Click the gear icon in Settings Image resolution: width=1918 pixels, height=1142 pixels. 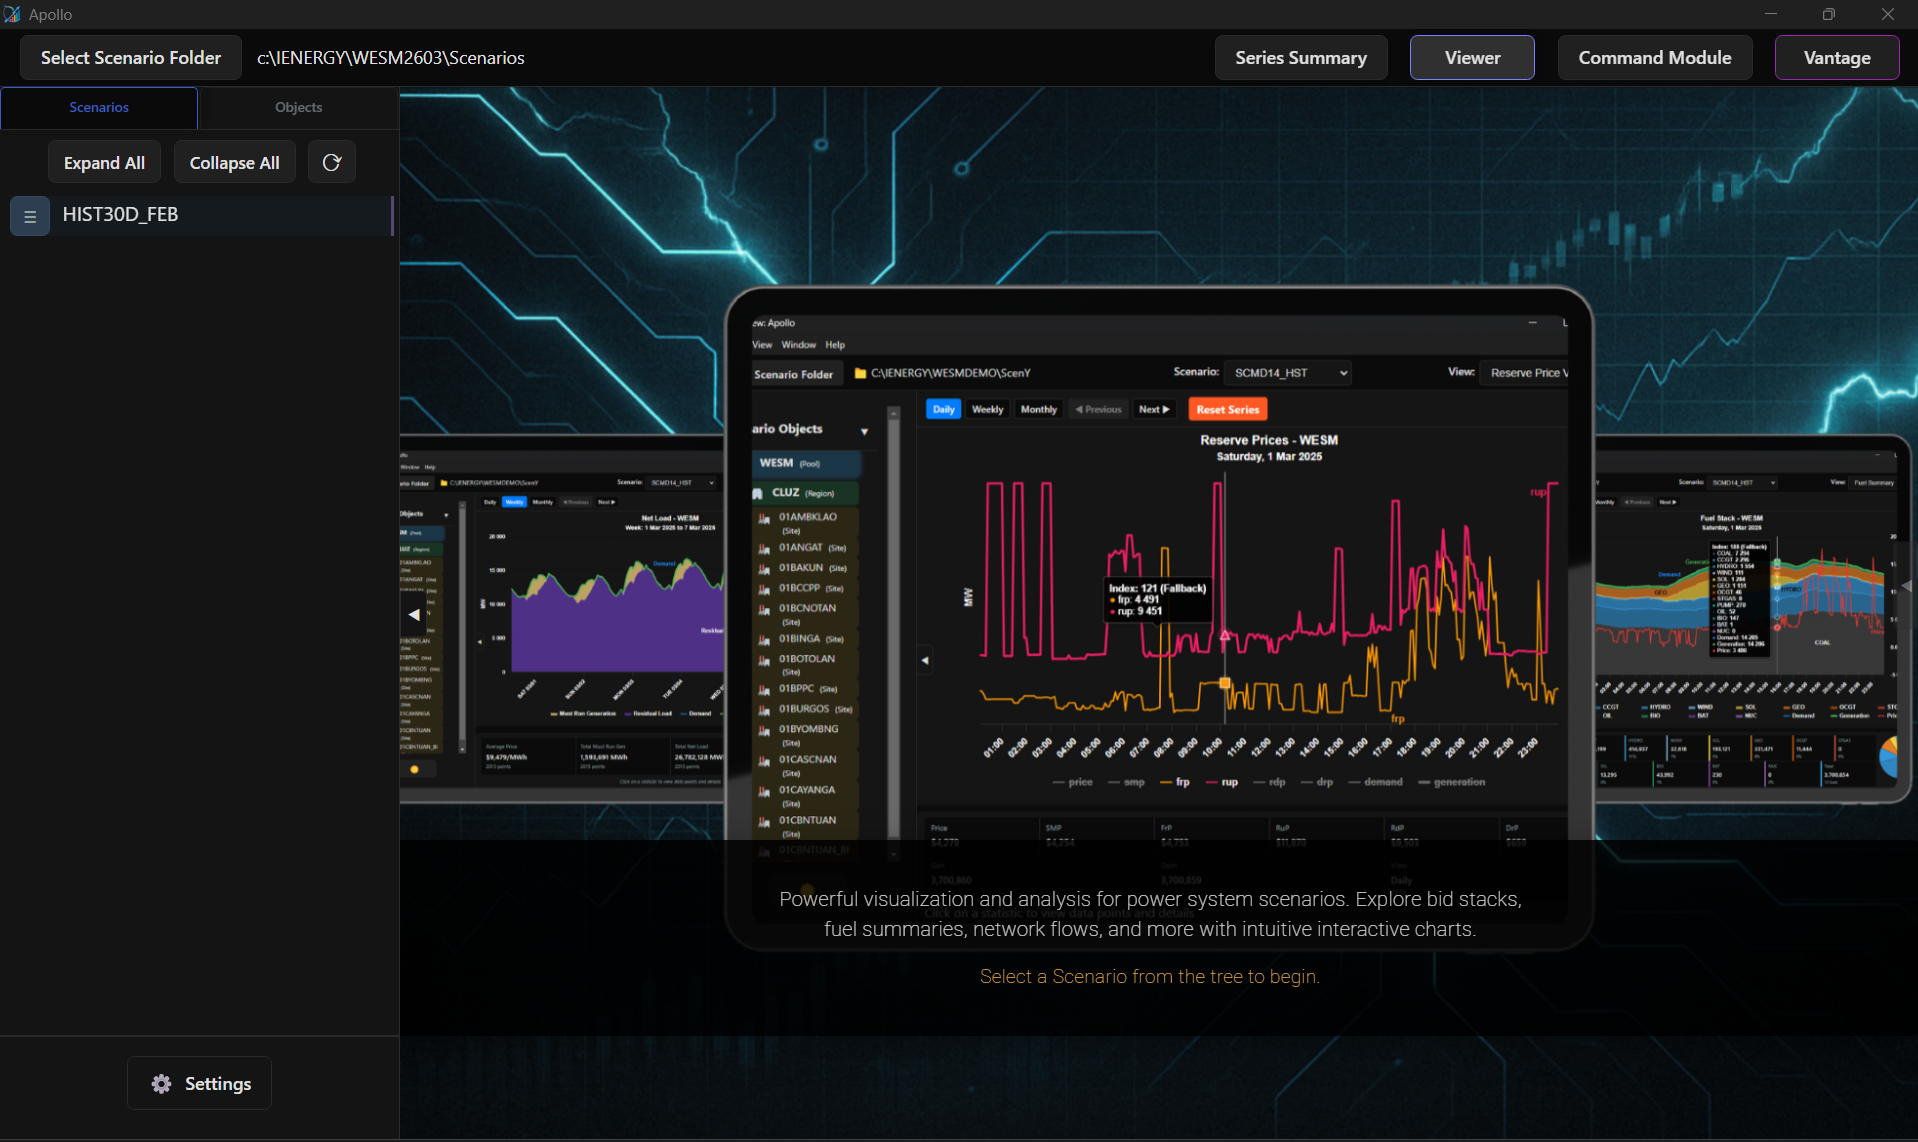point(161,1084)
